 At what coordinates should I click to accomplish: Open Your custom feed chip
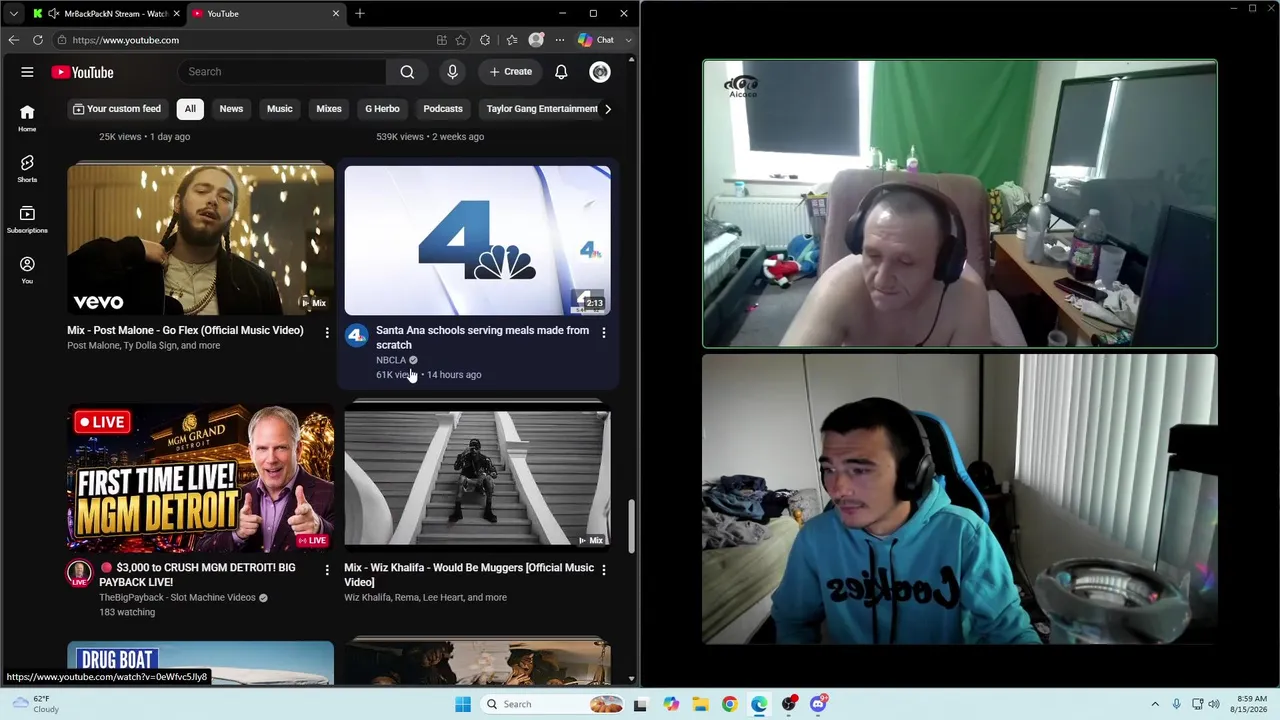tap(116, 109)
